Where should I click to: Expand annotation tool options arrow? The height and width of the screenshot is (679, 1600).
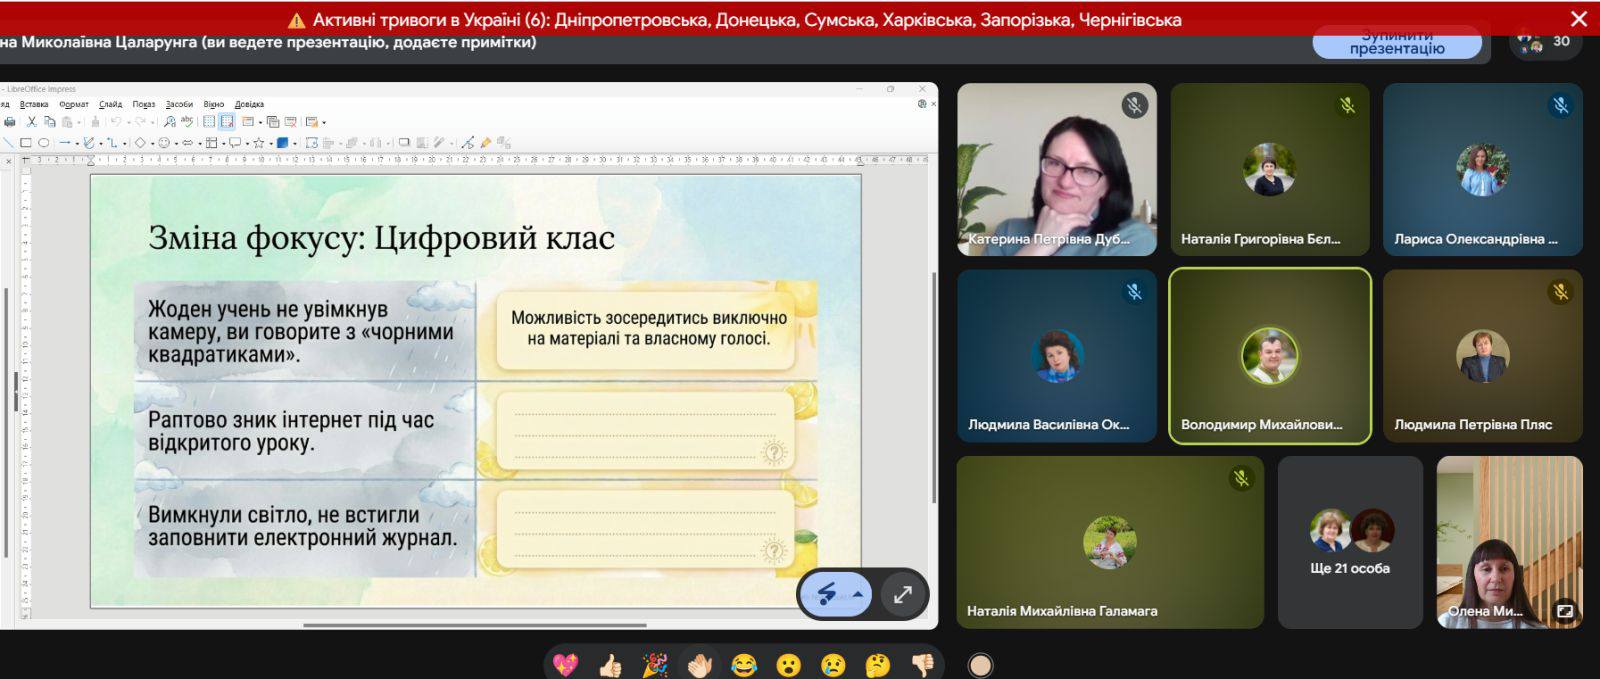[x=857, y=594]
